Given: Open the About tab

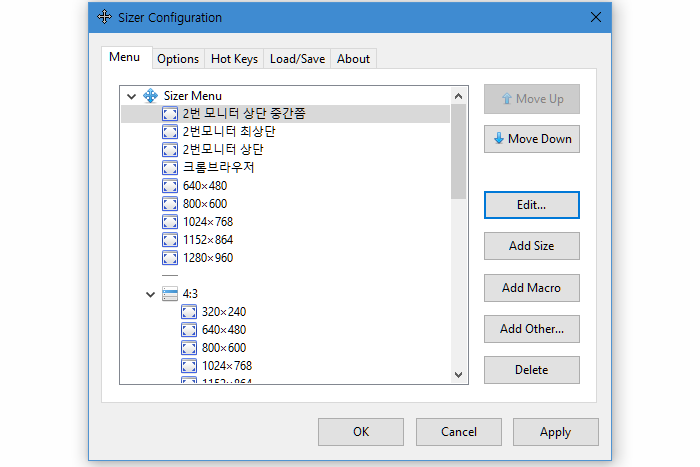Looking at the screenshot, I should click(x=353, y=59).
